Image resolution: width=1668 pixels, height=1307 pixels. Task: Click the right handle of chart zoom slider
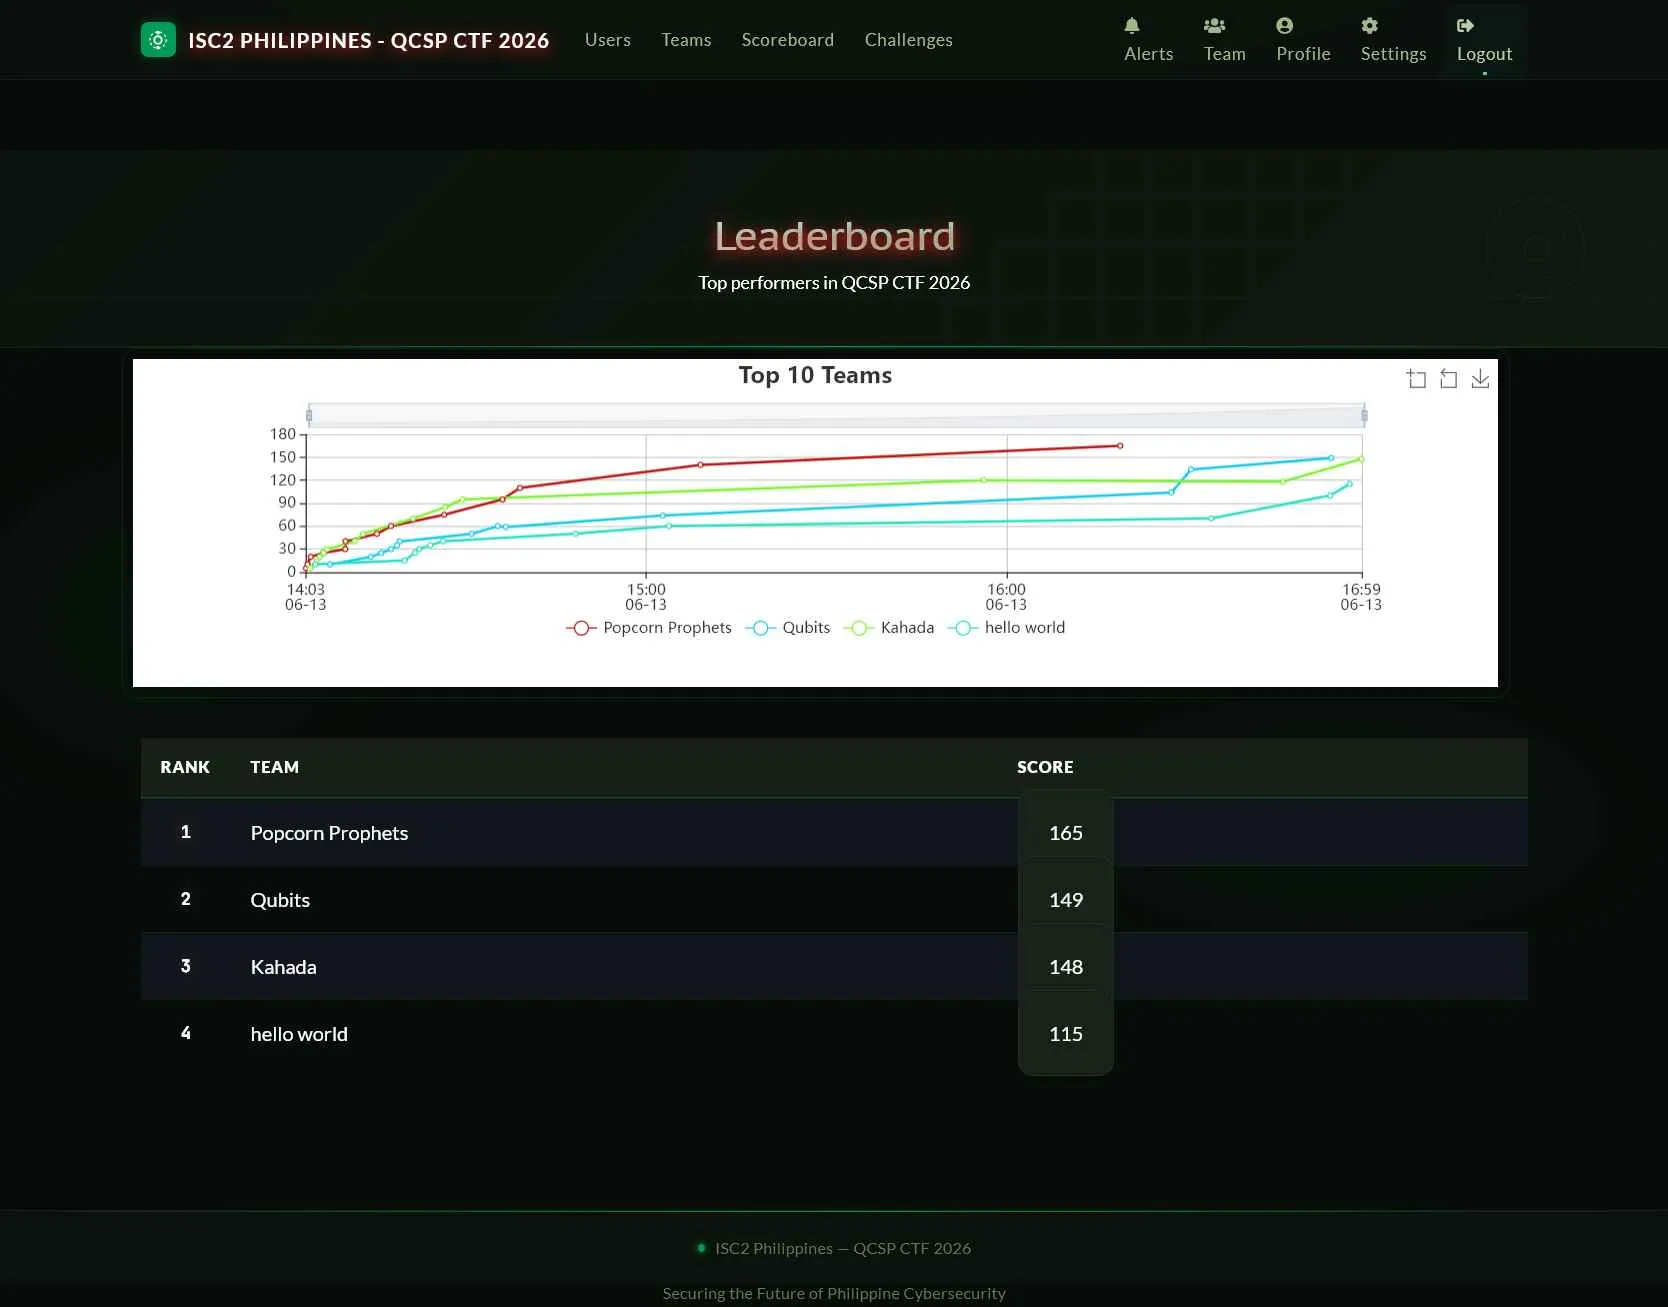[1364, 415]
